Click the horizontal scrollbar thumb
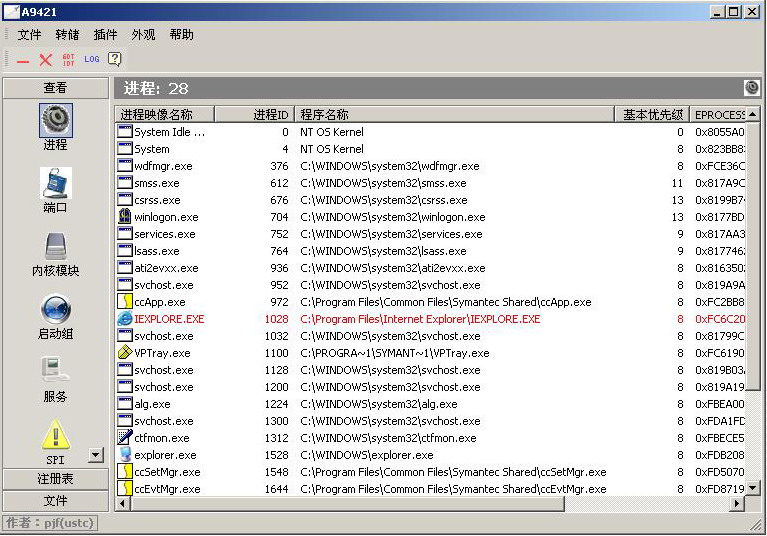This screenshot has height=536, width=767. click(x=347, y=503)
